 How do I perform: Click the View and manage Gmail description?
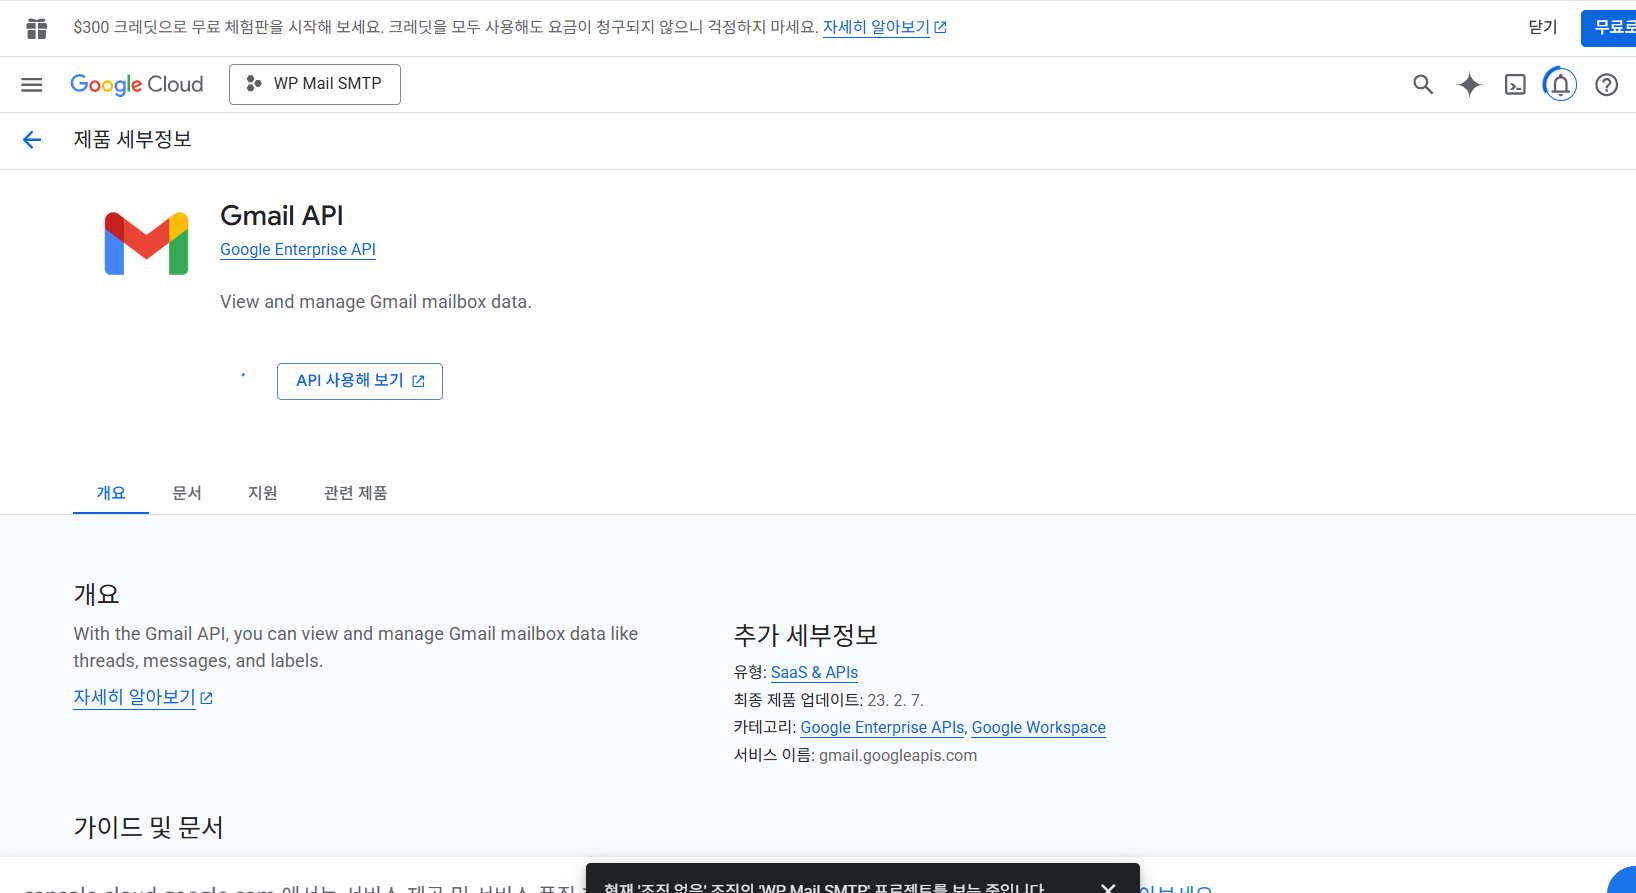tap(376, 302)
